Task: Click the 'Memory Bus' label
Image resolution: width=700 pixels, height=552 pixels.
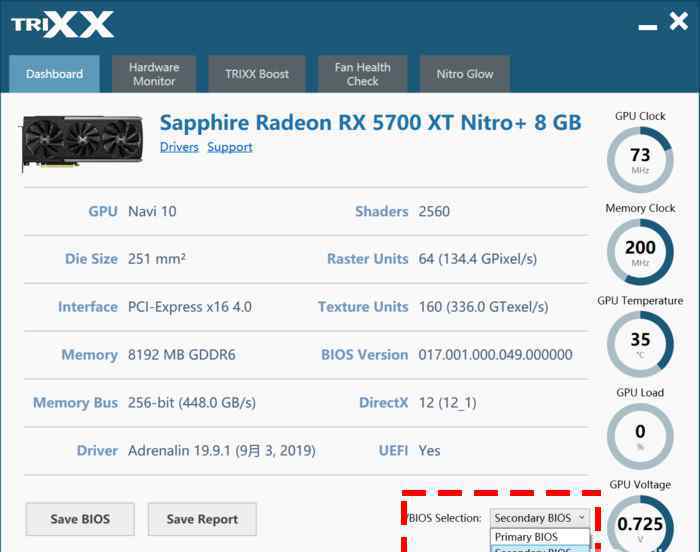Action: pyautogui.click(x=75, y=402)
